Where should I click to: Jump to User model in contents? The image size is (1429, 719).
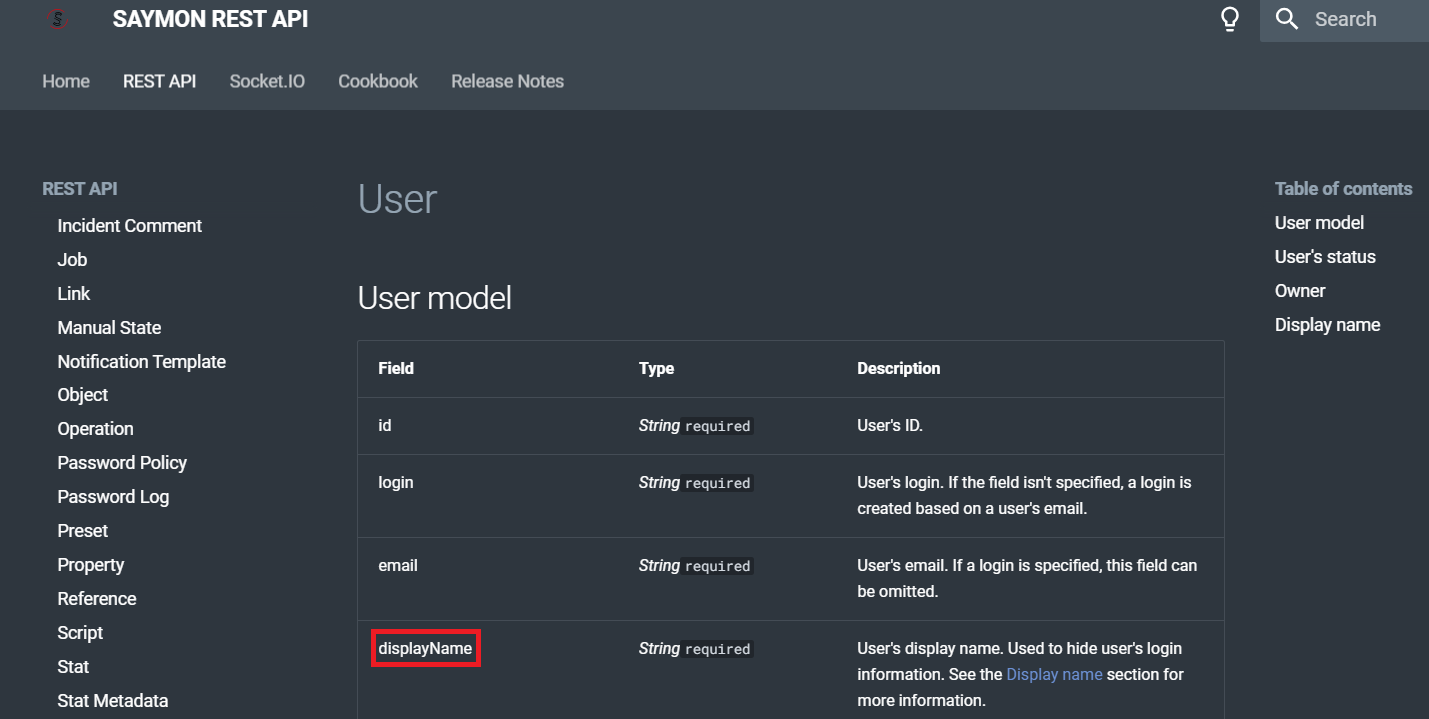1319,223
